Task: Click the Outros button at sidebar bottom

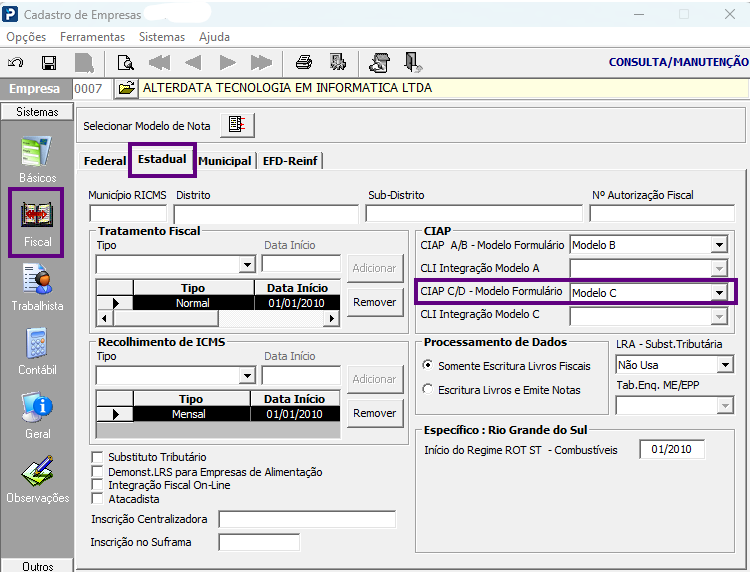Action: pyautogui.click(x=37, y=566)
